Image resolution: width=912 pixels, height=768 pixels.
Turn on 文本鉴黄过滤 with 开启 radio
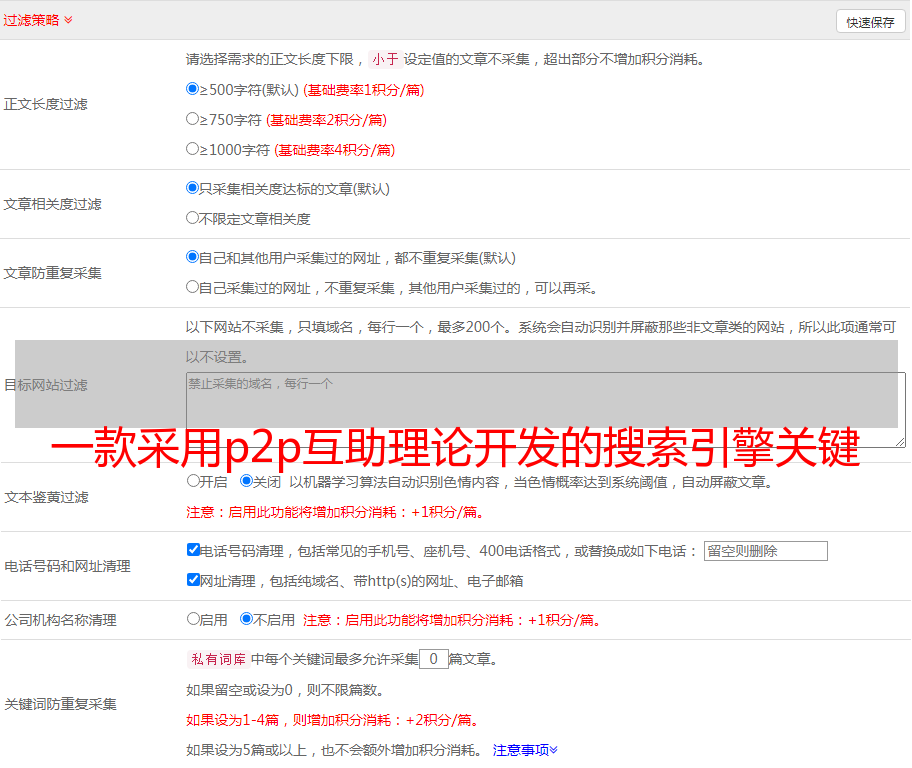coord(193,481)
